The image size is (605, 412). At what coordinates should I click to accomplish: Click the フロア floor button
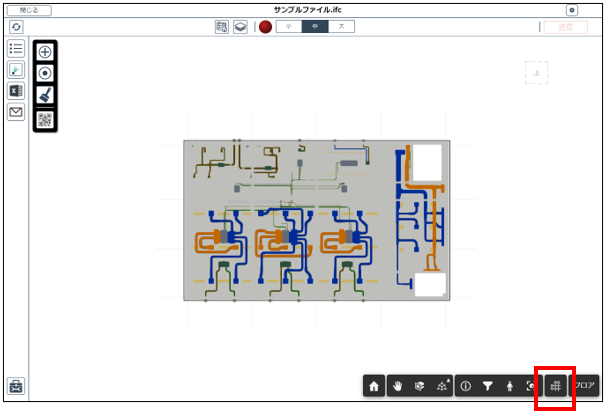[584, 385]
